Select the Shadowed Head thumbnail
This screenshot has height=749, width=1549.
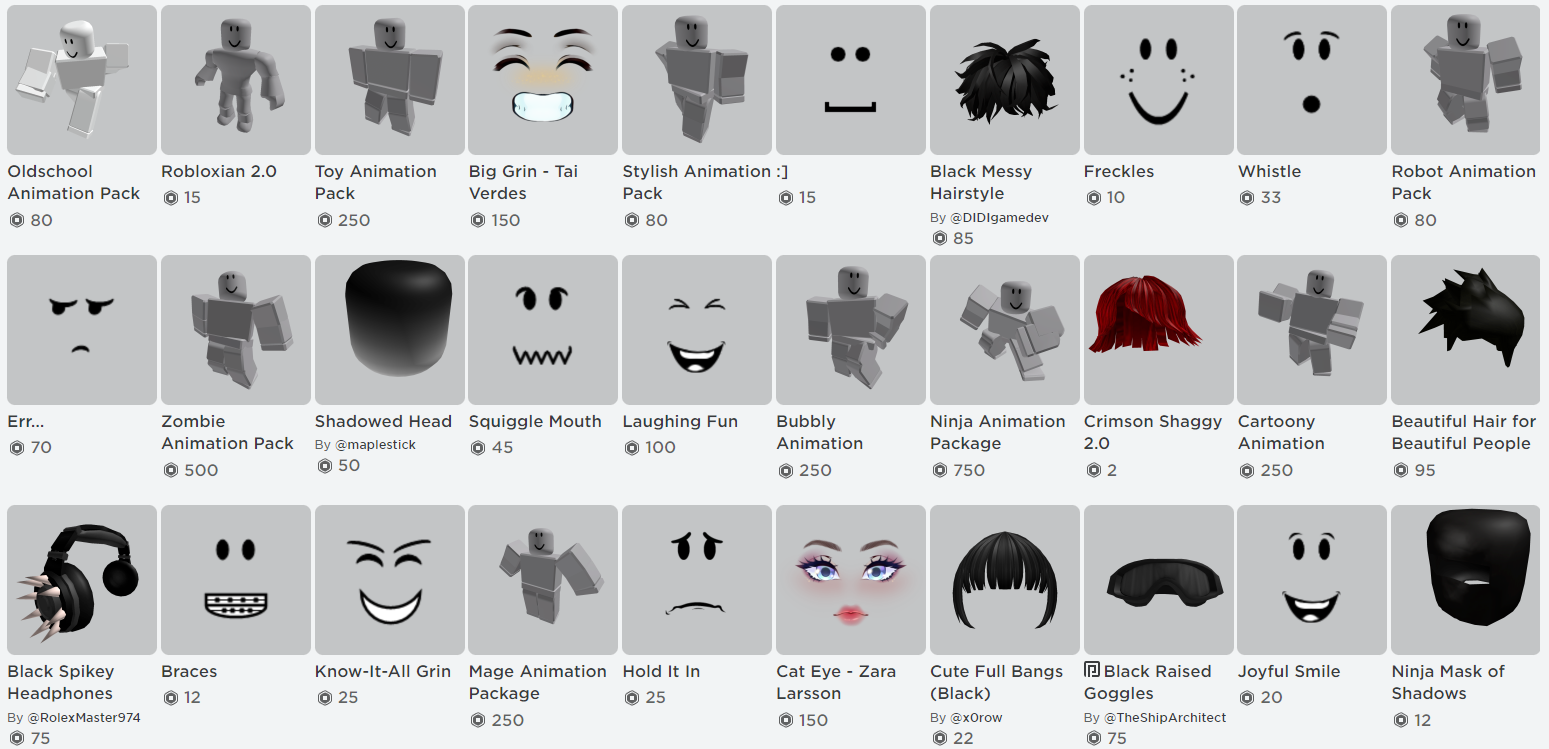pos(390,330)
